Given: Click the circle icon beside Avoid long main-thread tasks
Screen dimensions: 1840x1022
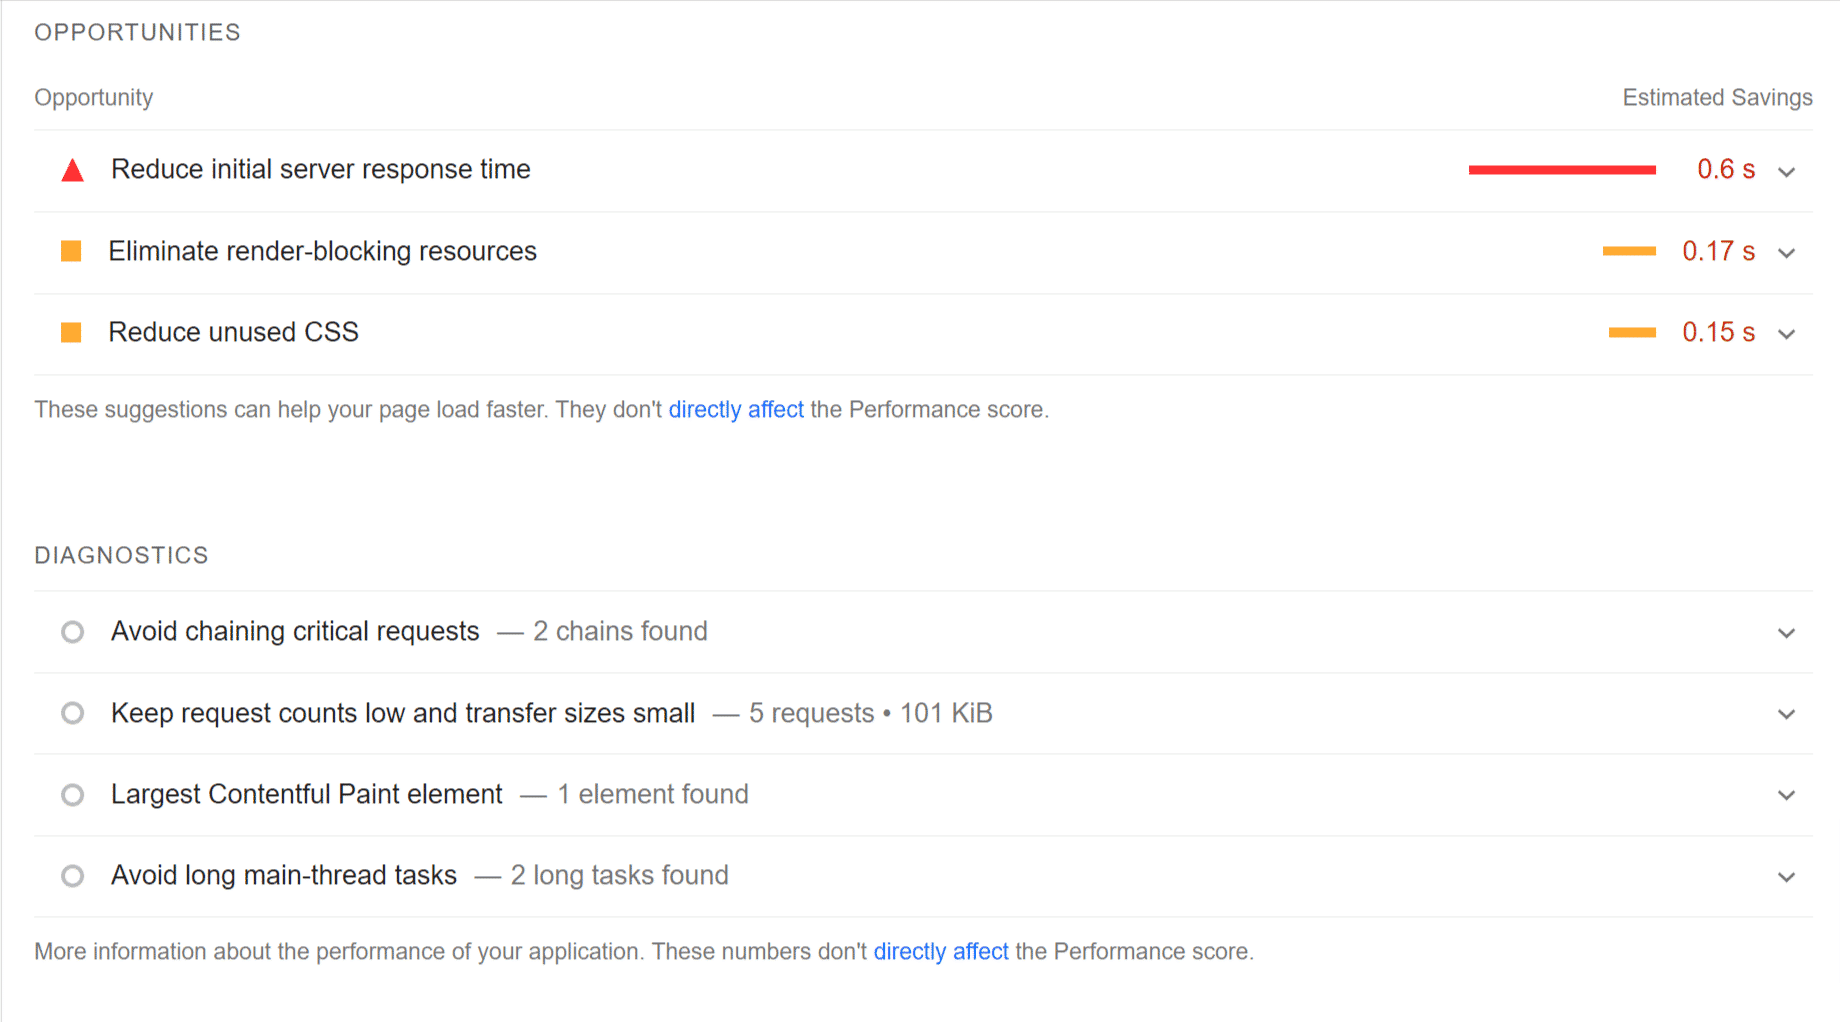Looking at the screenshot, I should pos(72,876).
